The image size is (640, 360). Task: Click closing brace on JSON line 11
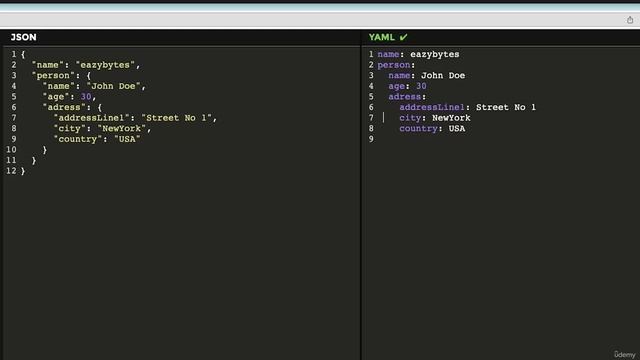click(x=34, y=160)
